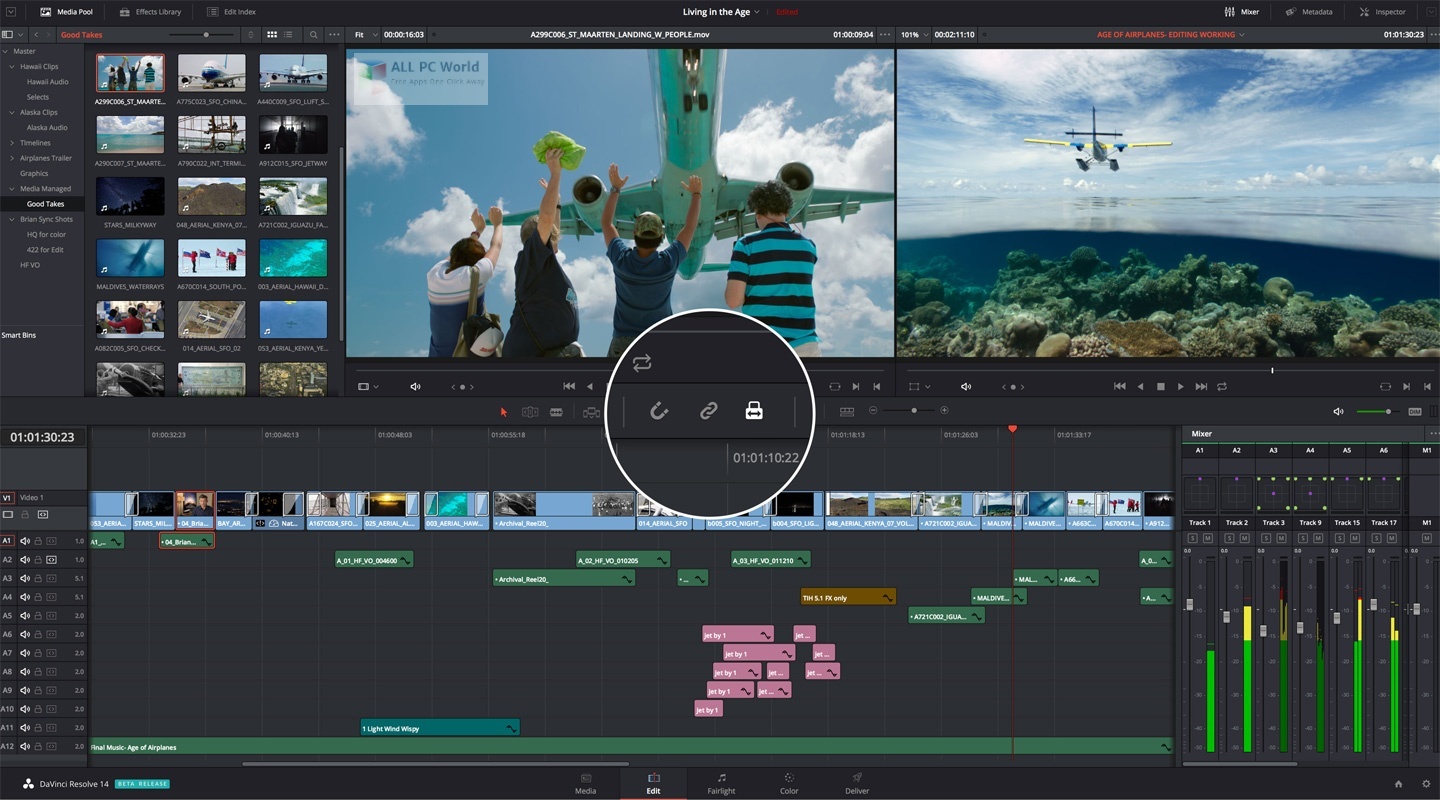
Task: Select the Good Takes bin
Action: pos(45,204)
